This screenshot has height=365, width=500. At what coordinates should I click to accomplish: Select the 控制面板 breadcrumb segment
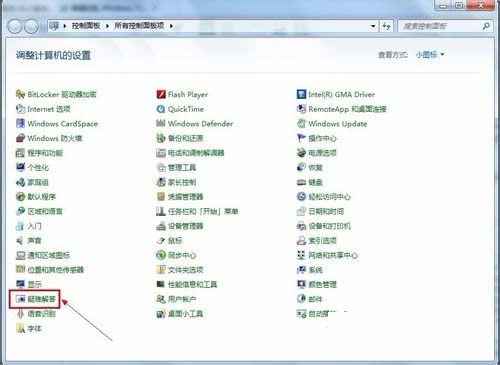(x=86, y=26)
